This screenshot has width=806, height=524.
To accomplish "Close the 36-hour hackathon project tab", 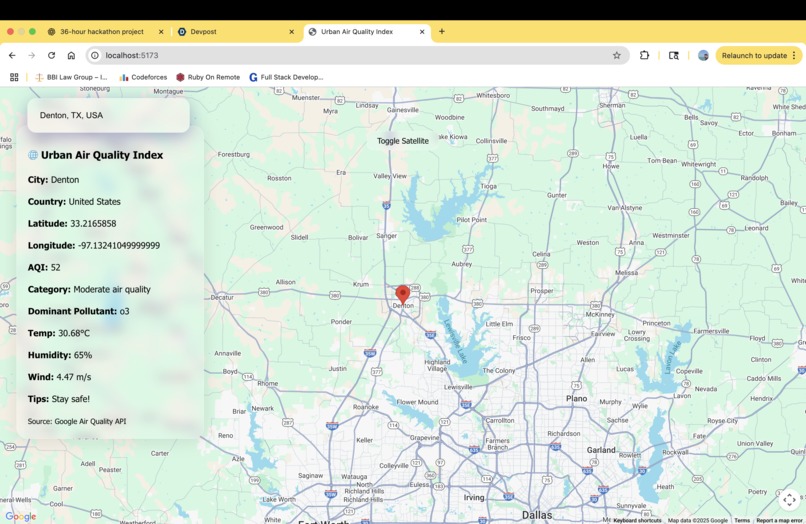I will point(161,32).
